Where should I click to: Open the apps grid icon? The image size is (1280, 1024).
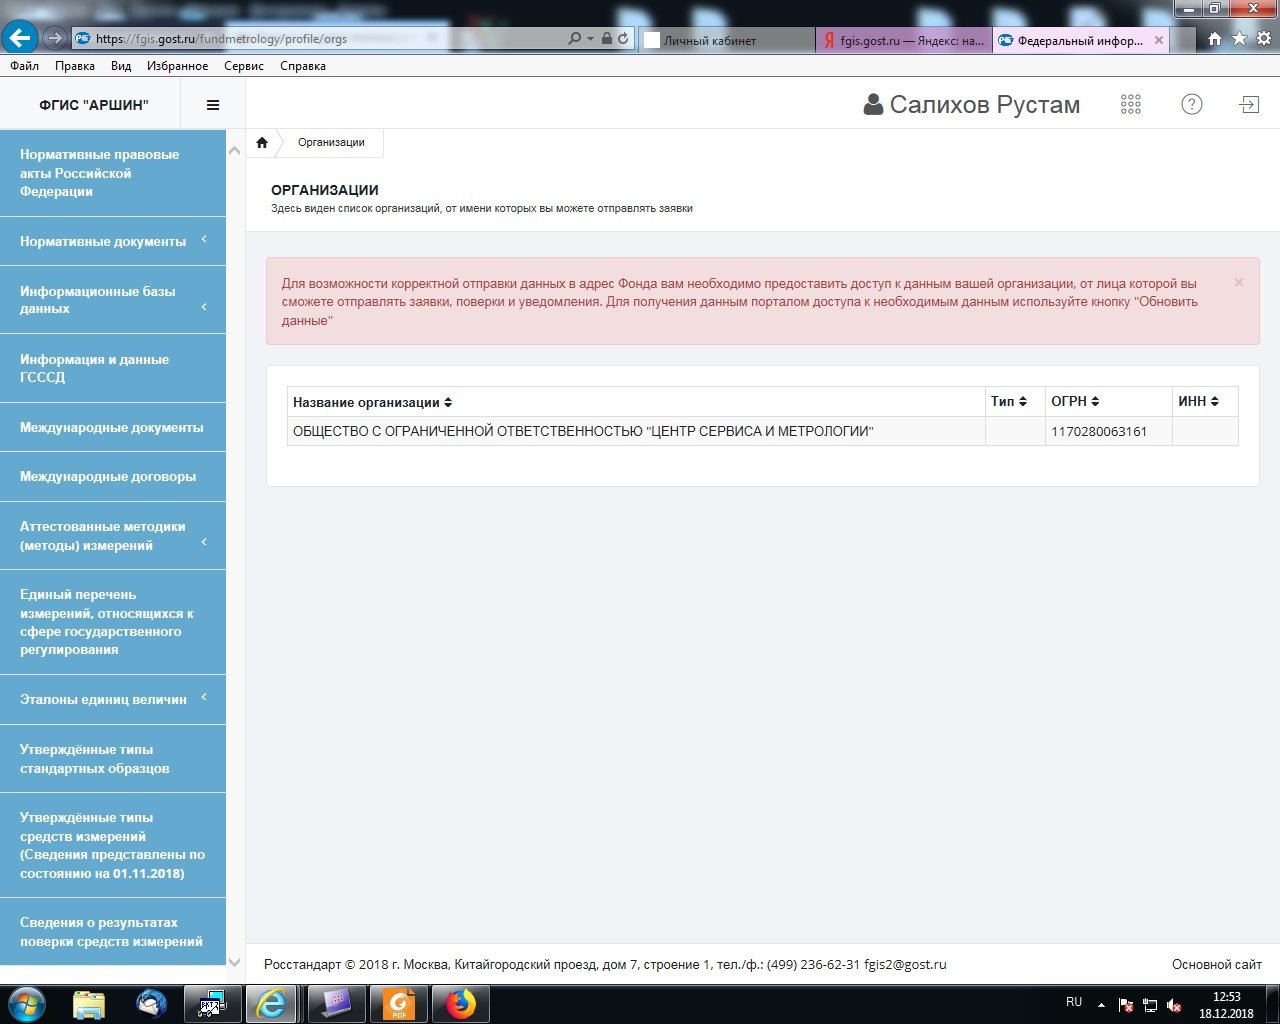point(1131,105)
